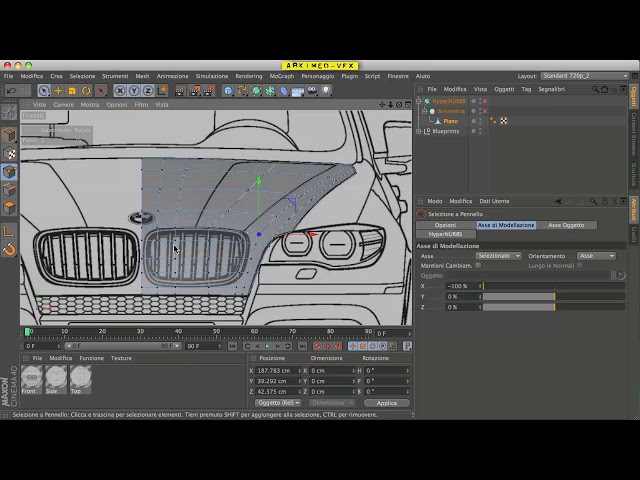Activate Texture mode checkered cube icon

click(x=9, y=153)
